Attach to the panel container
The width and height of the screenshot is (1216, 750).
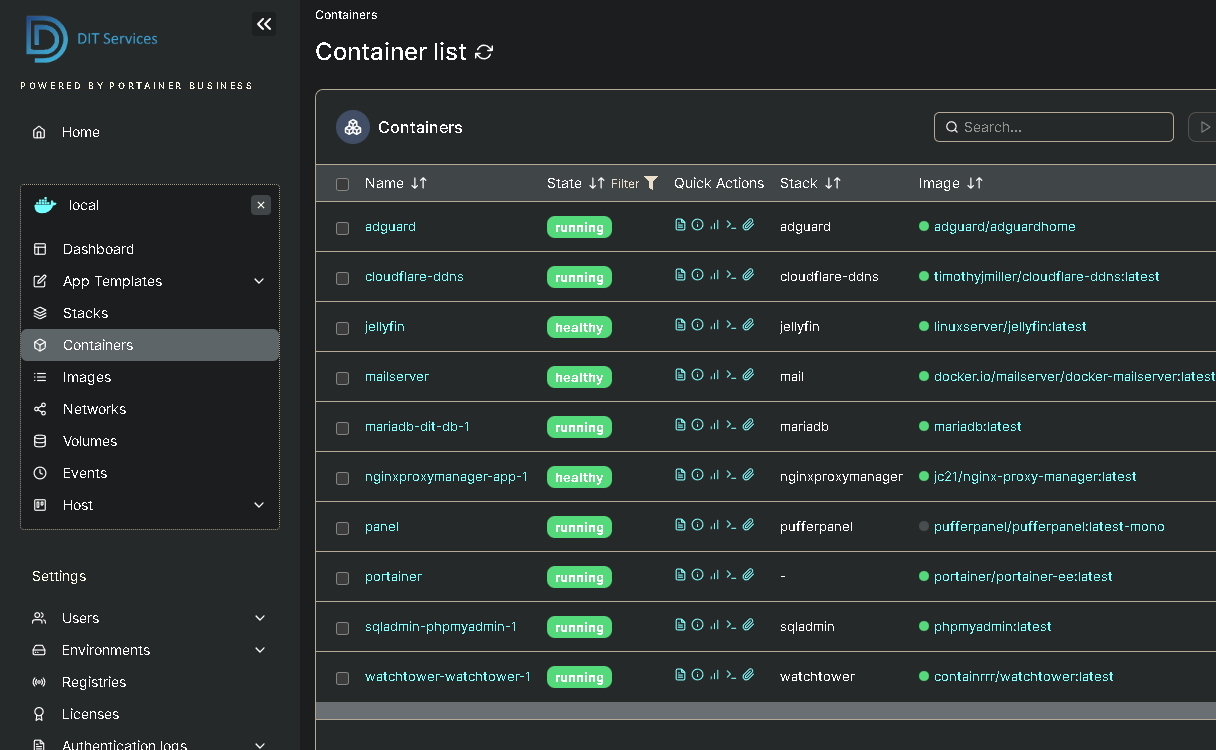point(748,525)
